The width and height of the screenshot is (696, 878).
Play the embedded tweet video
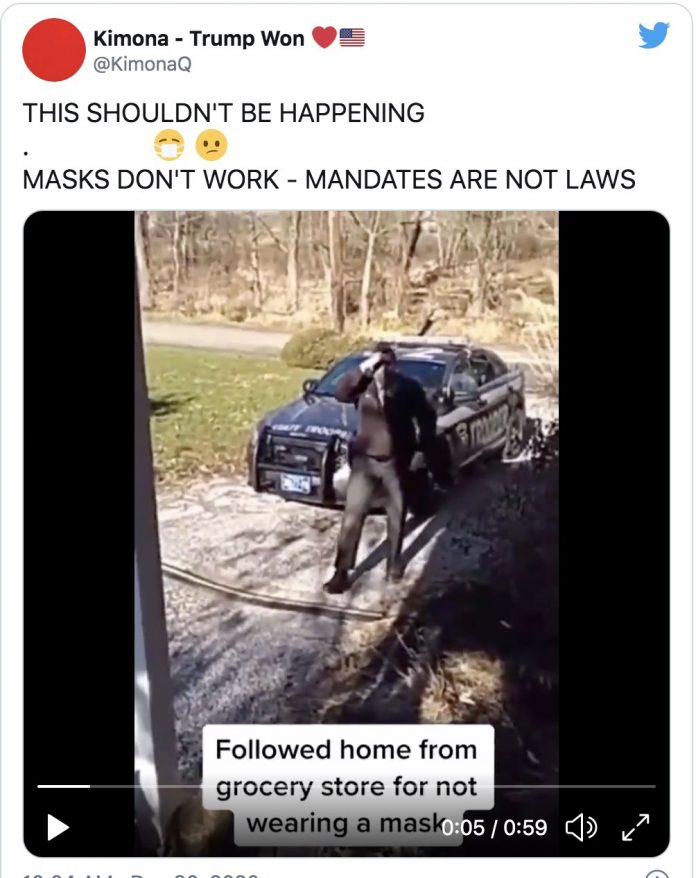coord(58,827)
